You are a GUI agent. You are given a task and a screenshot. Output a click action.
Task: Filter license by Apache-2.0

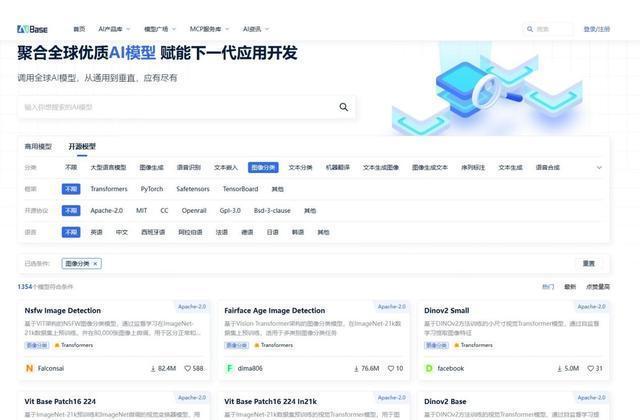click(x=107, y=211)
